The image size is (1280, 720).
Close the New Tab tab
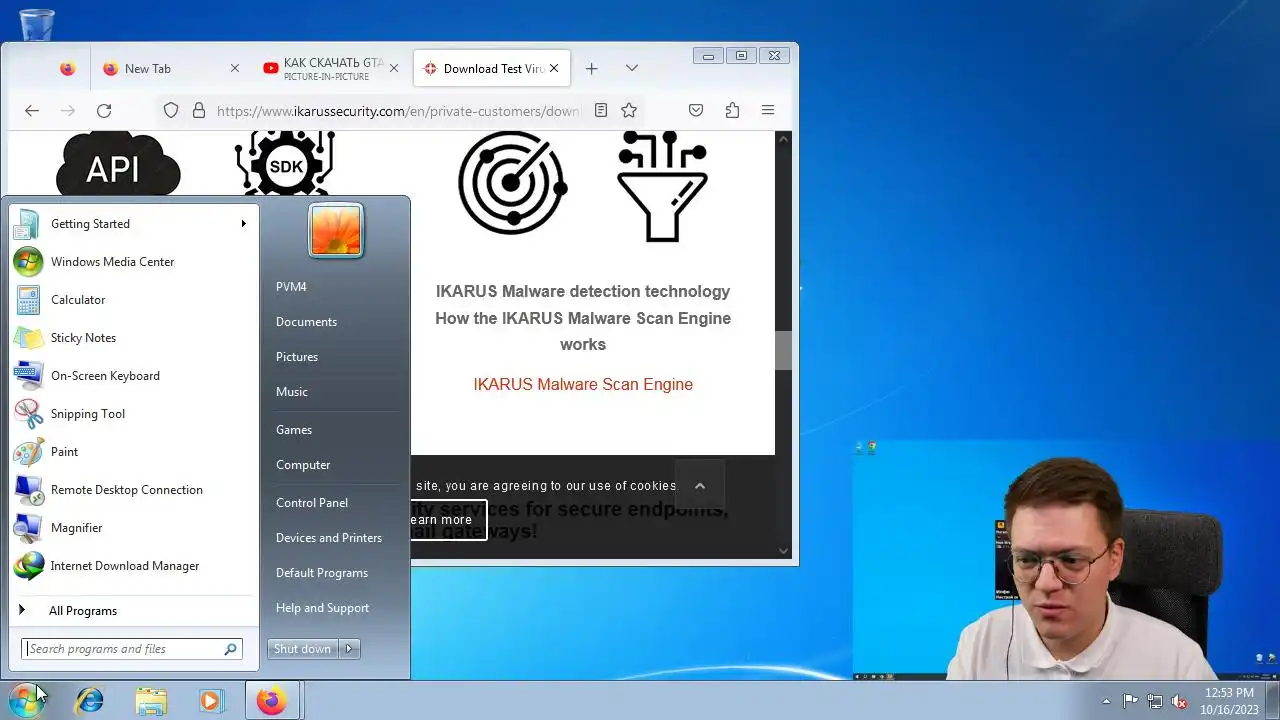point(235,68)
